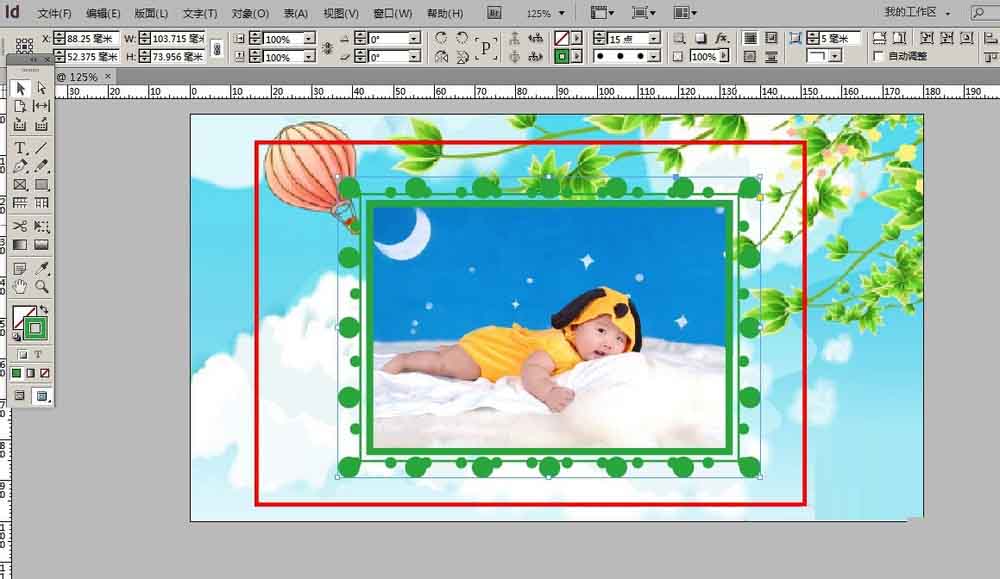
Task: Open the stroke weight 15 点 dropdown
Action: (654, 39)
